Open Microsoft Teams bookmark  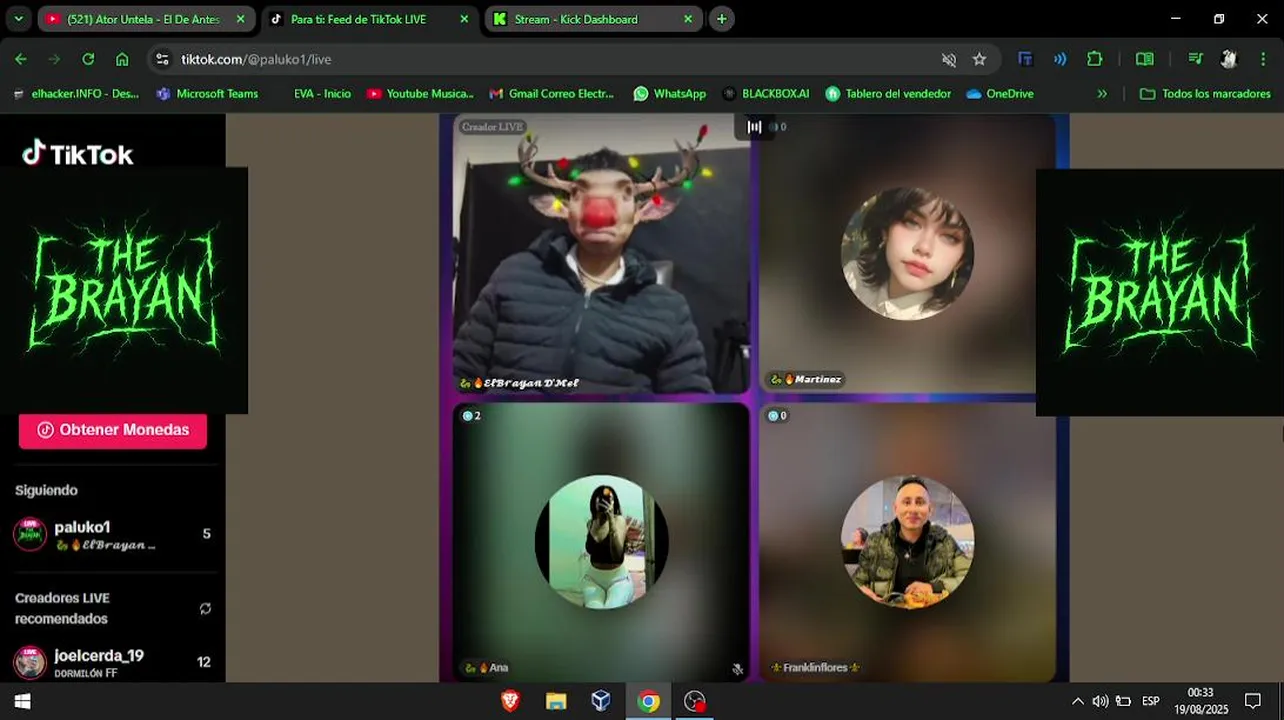coord(207,94)
